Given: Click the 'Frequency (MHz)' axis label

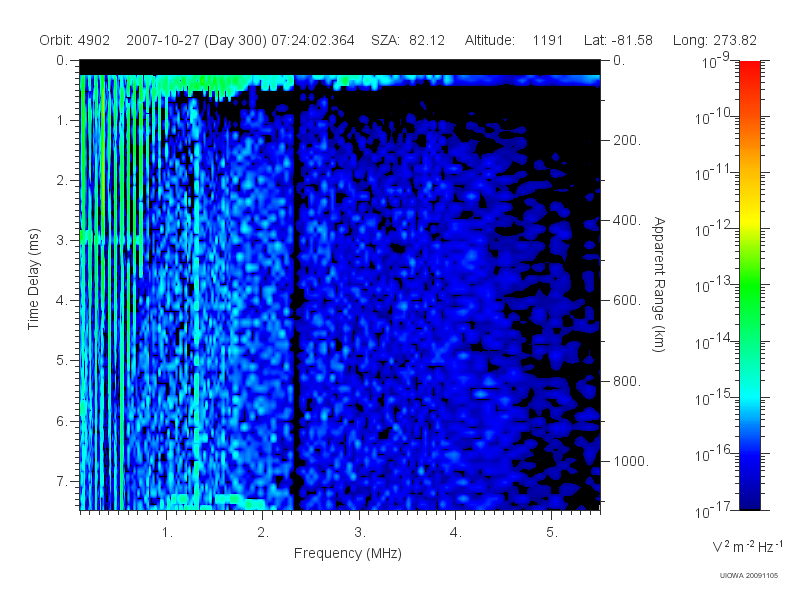Looking at the screenshot, I should 348,554.
